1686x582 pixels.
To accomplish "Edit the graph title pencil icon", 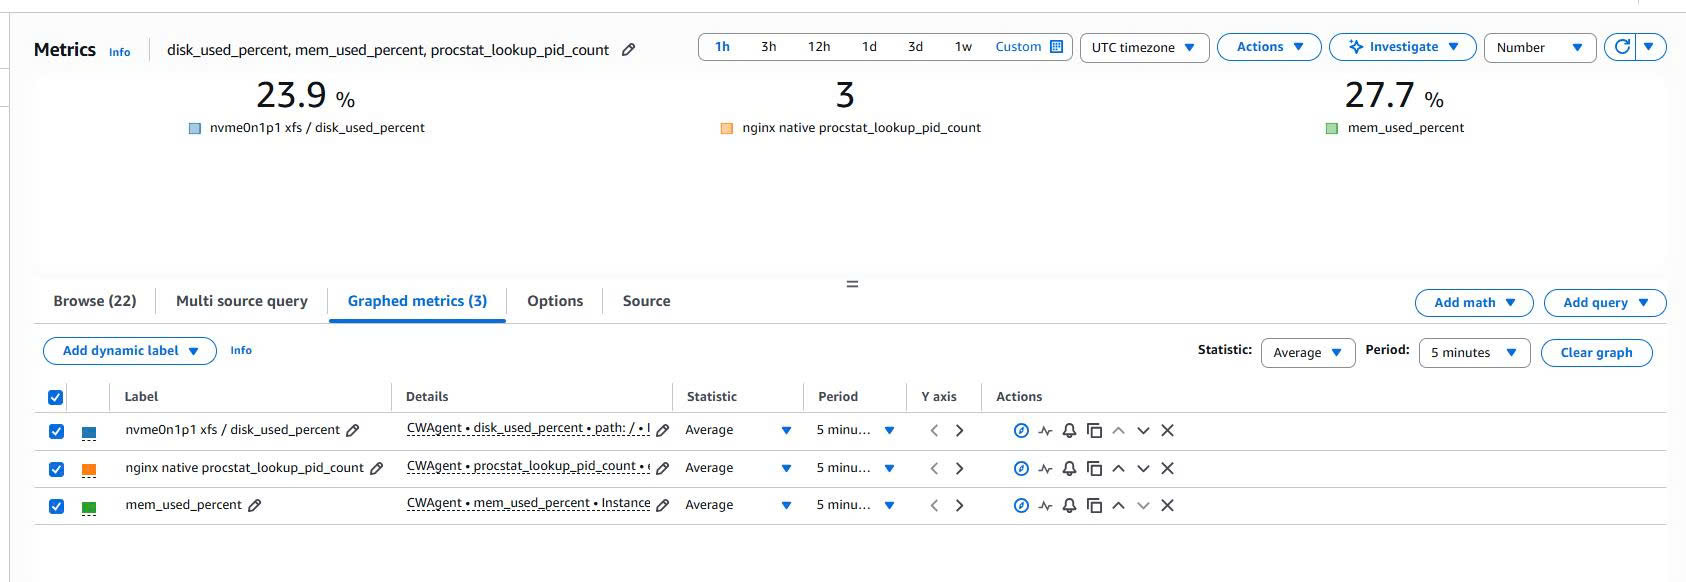I will pos(628,49).
